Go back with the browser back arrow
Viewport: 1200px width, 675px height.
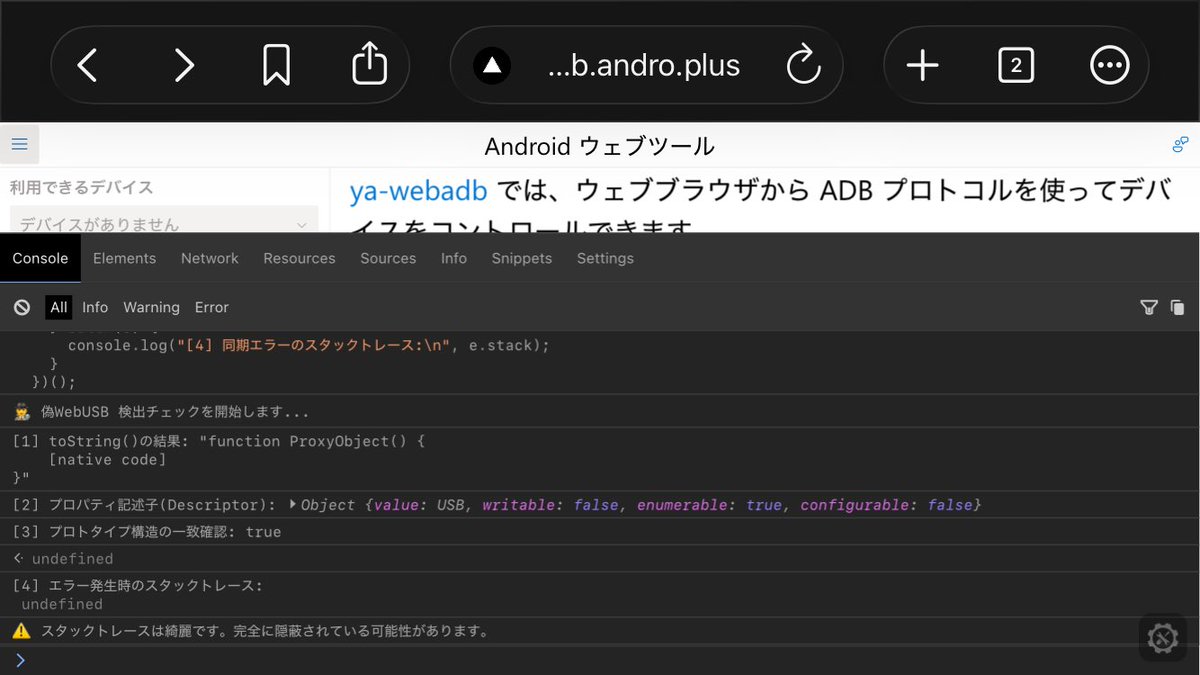point(88,66)
